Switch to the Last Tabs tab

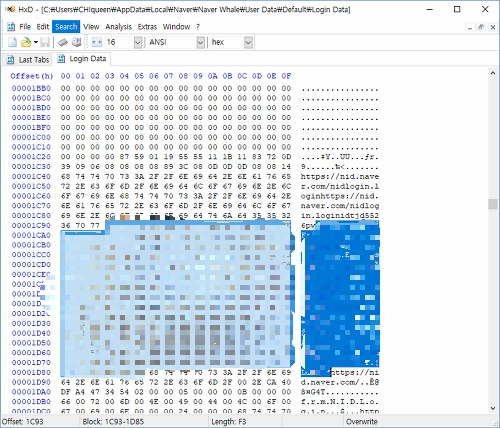(x=27, y=60)
